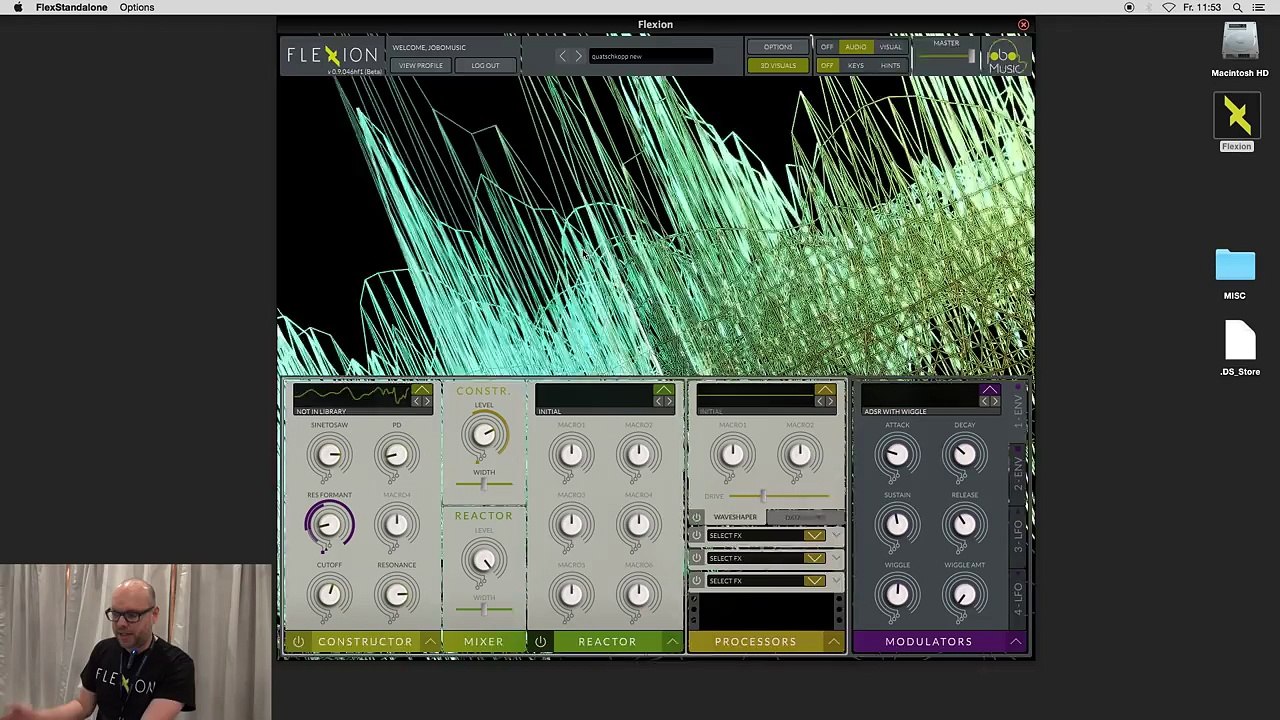
Task: Click the KEYS button in header
Action: click(x=856, y=66)
